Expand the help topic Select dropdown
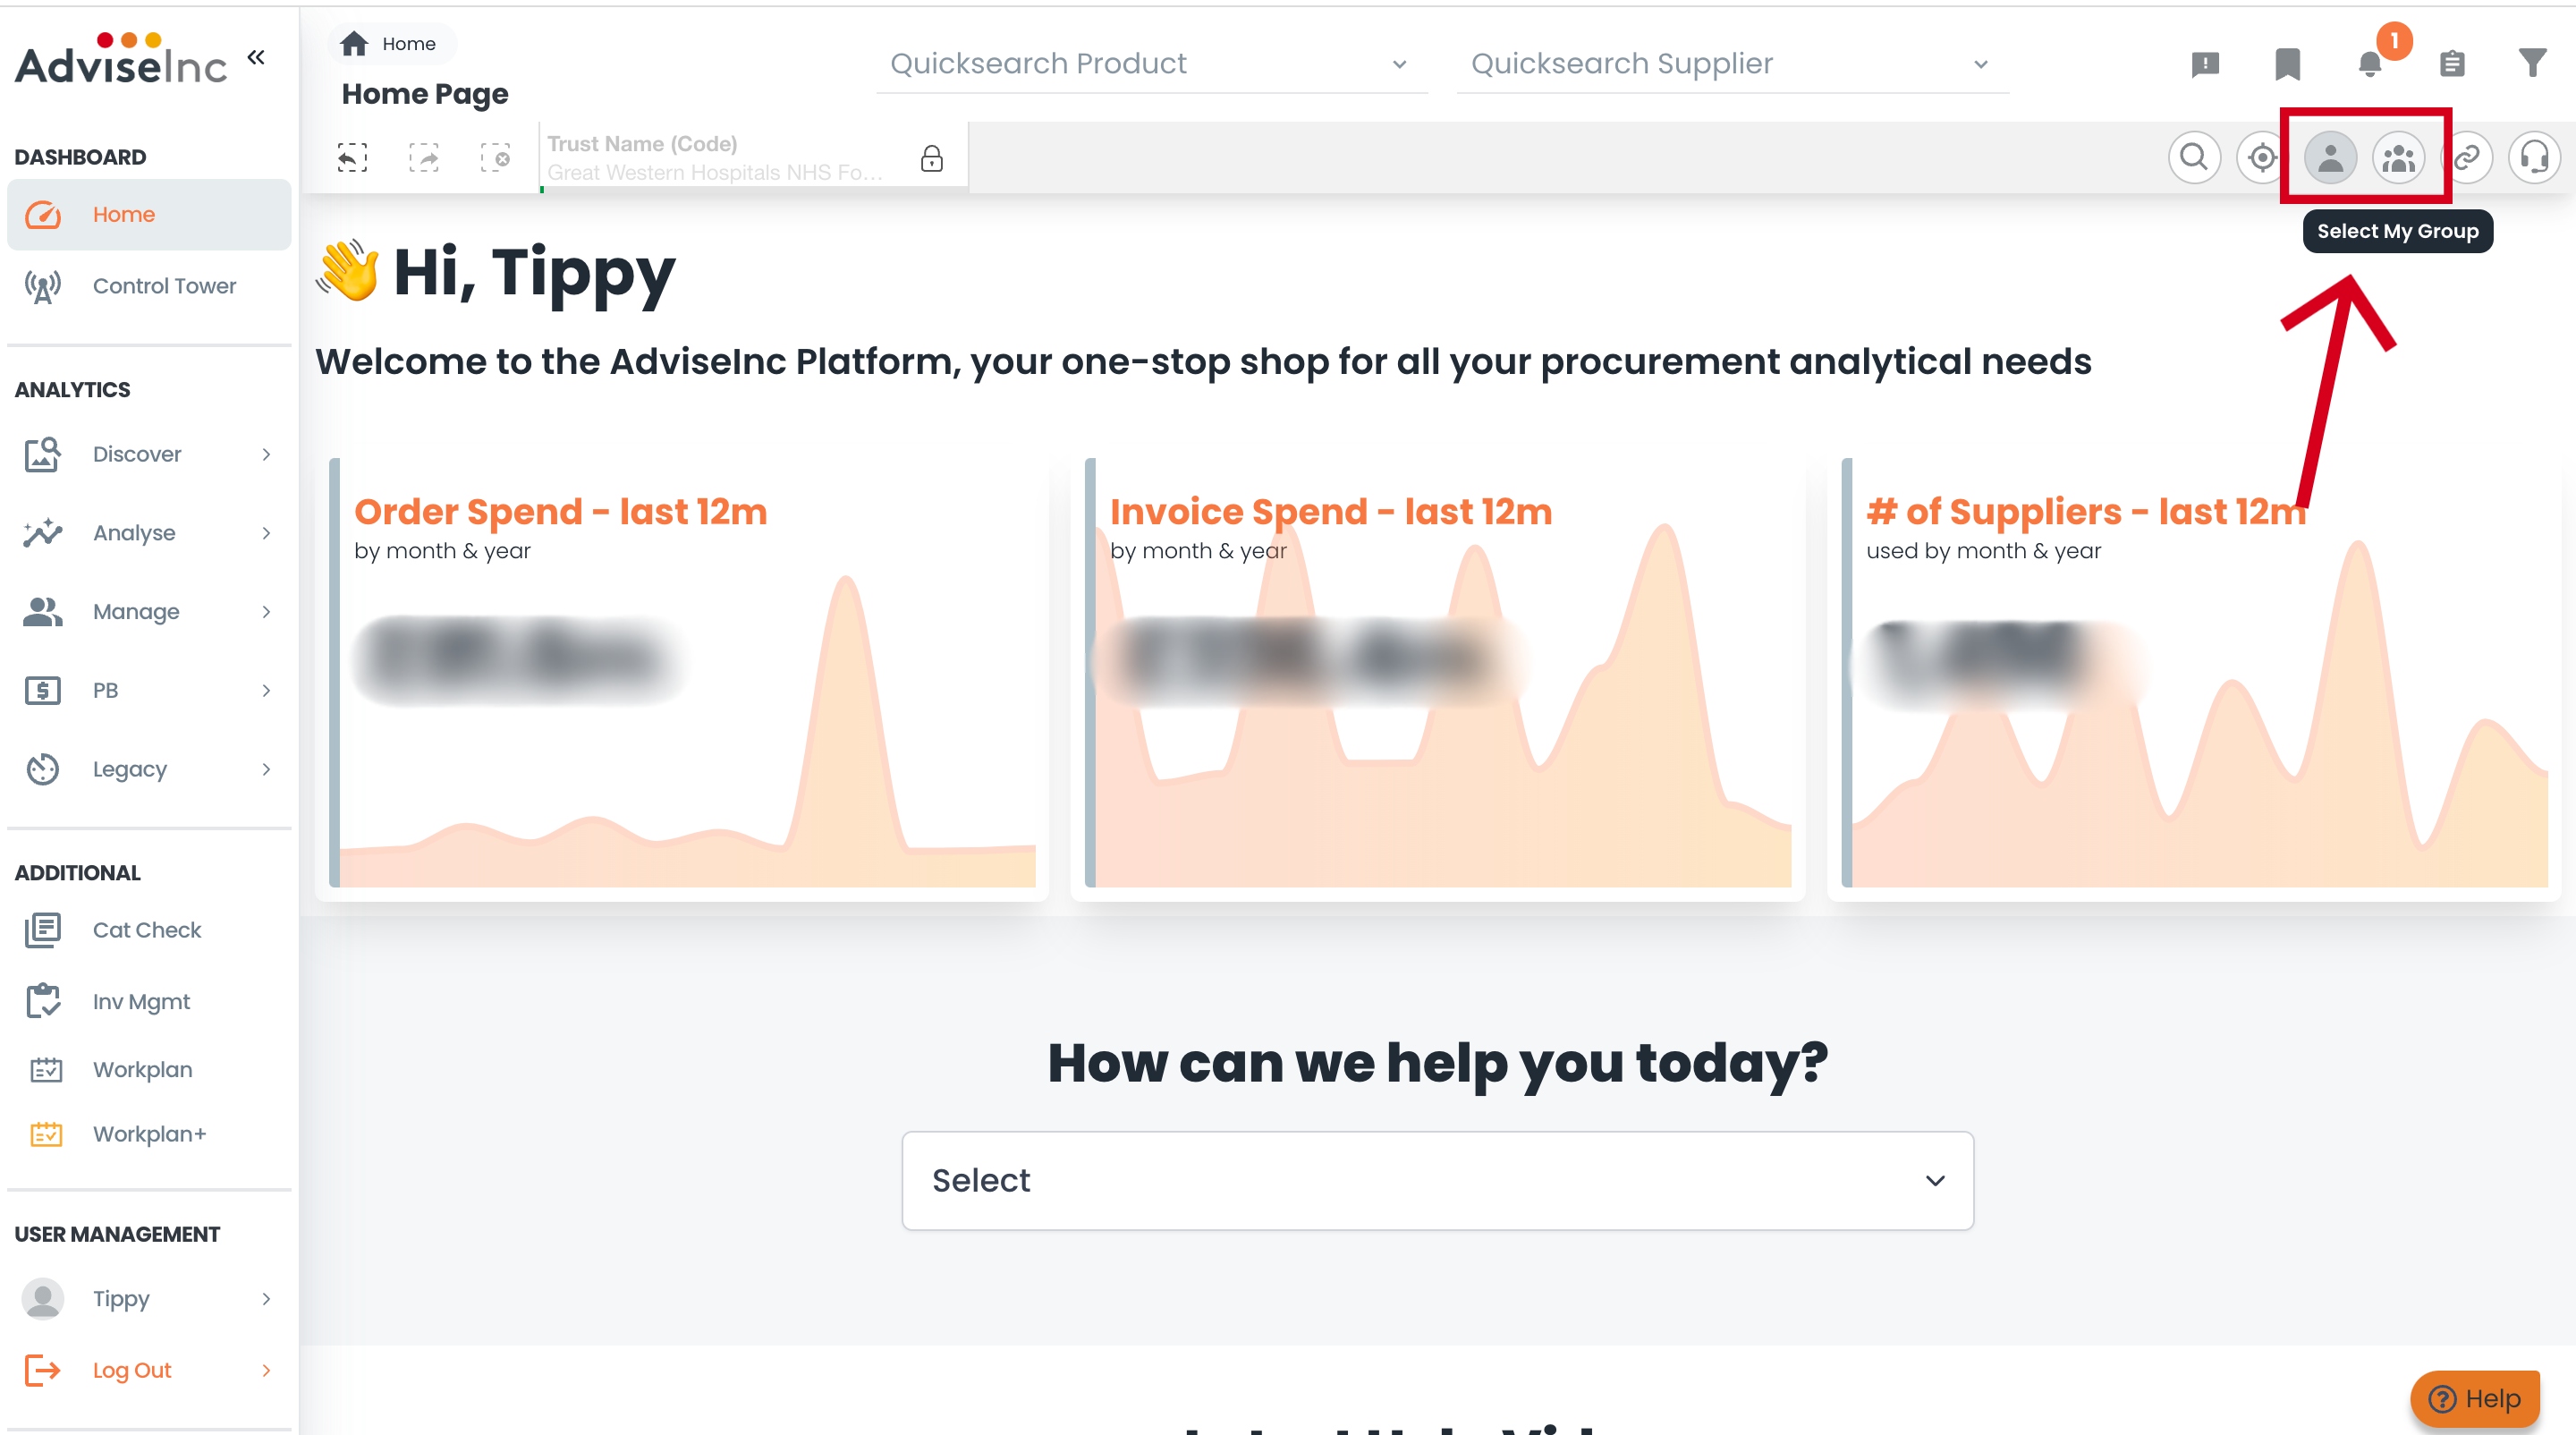Viewport: 2576px width, 1435px height. click(1437, 1180)
